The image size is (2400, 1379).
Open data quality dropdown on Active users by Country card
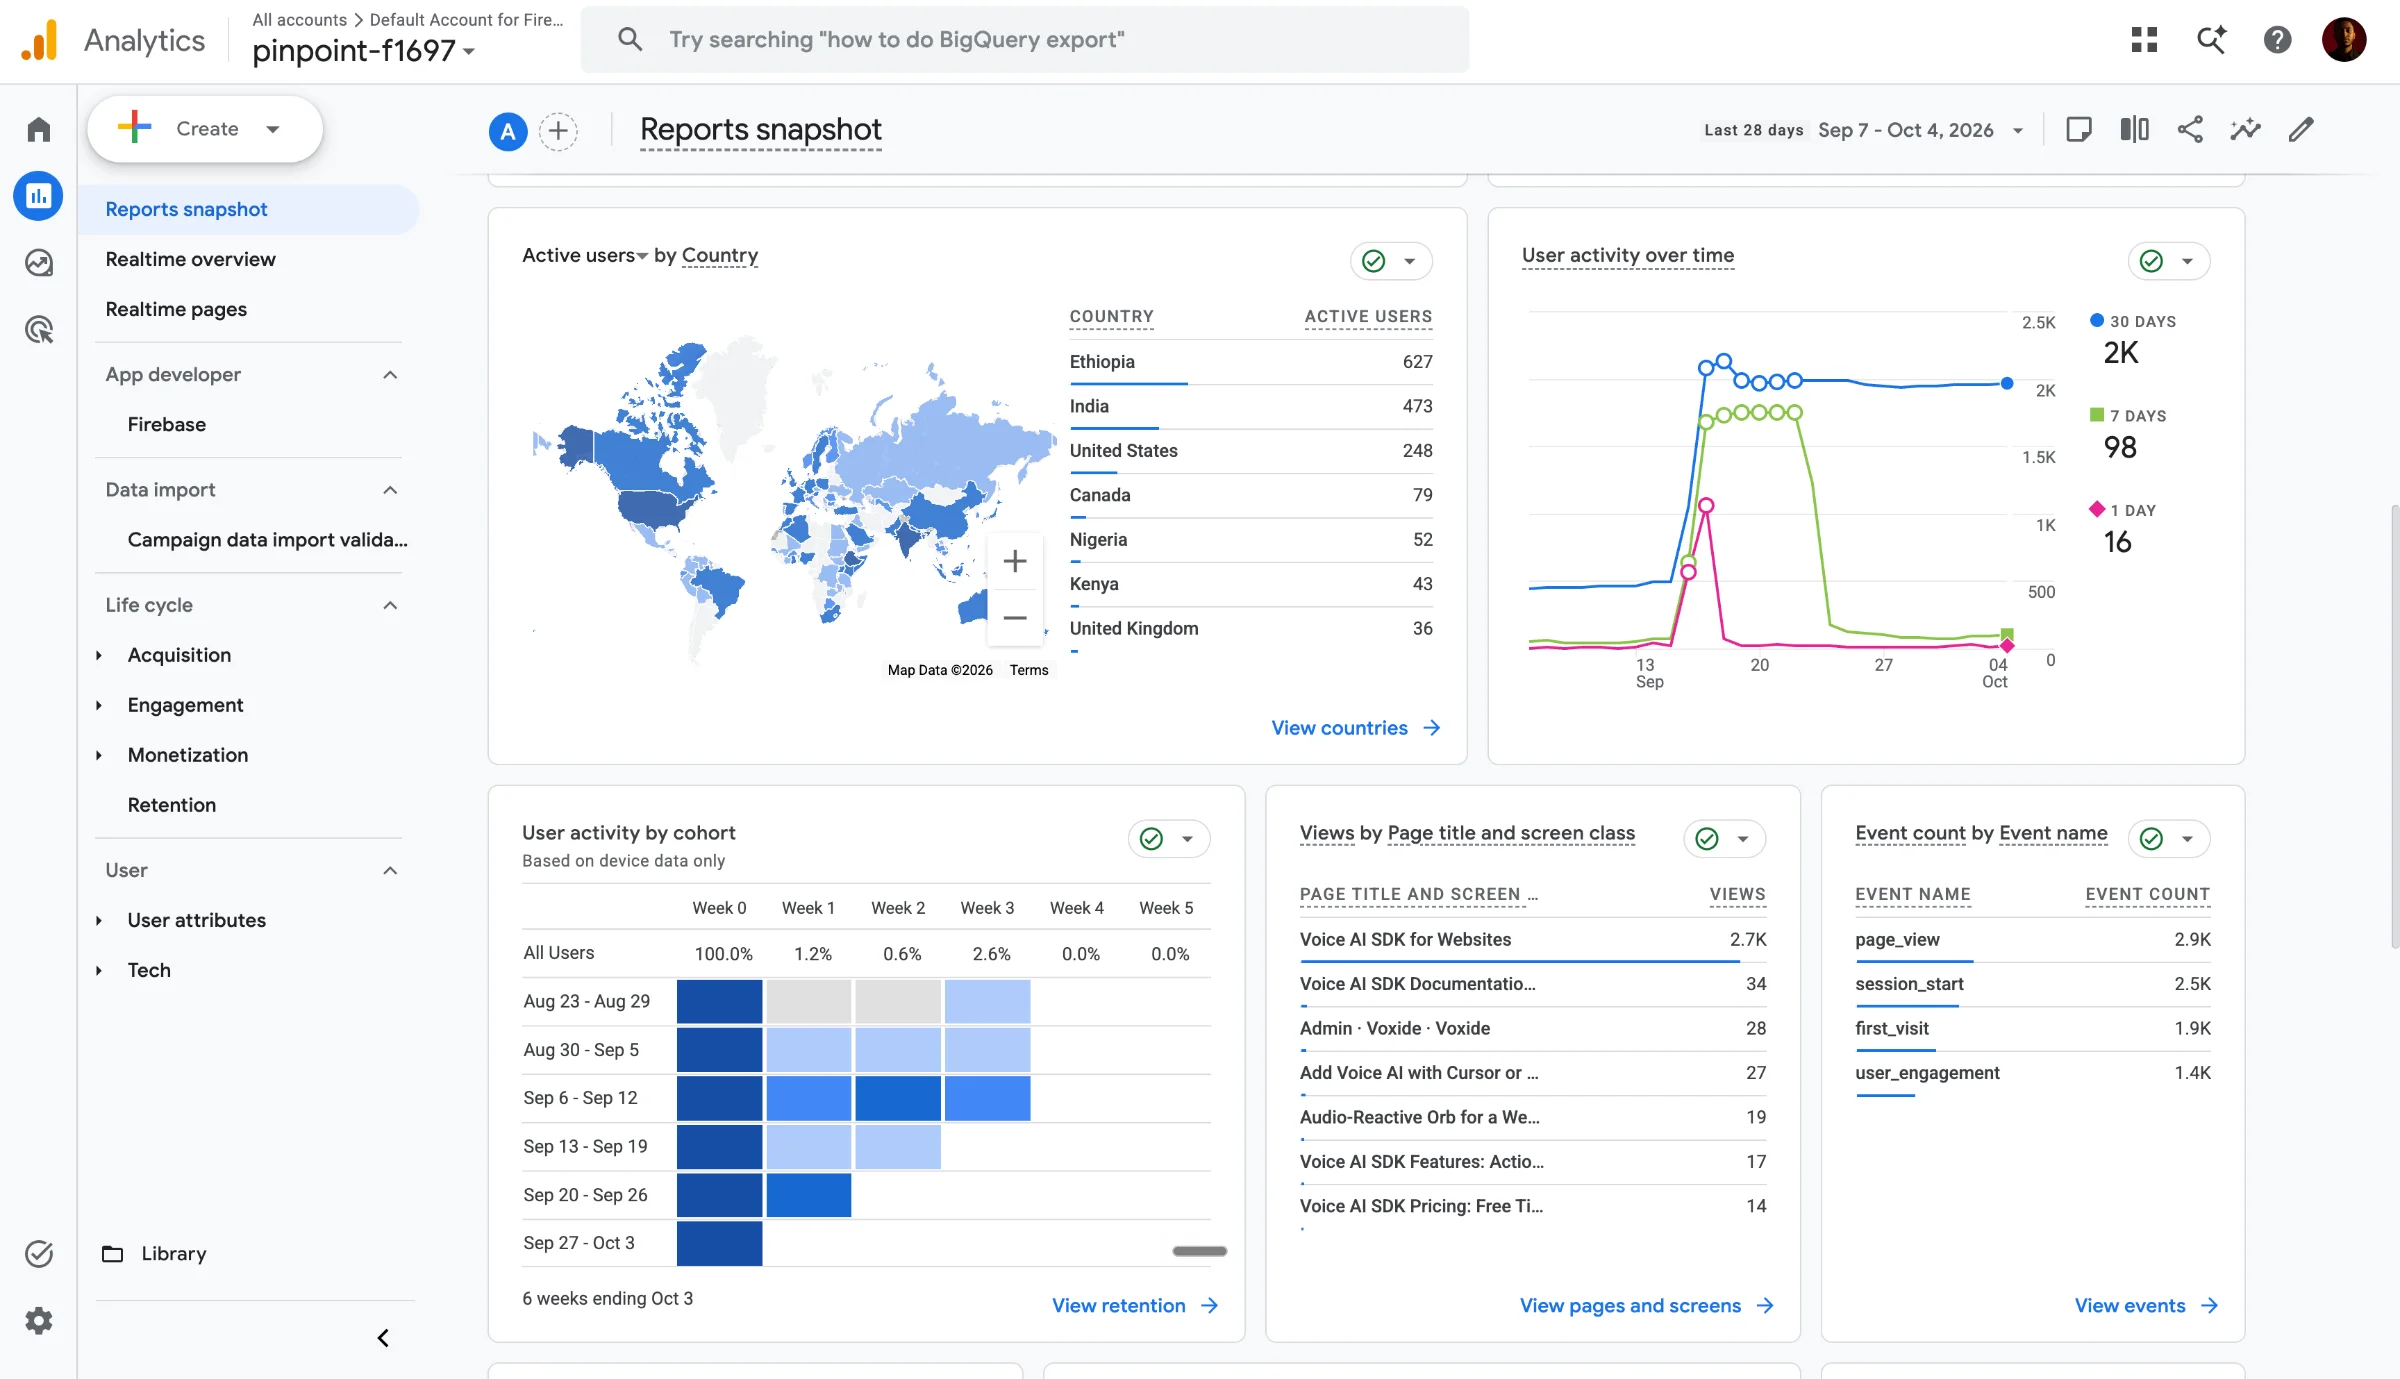coord(1391,261)
